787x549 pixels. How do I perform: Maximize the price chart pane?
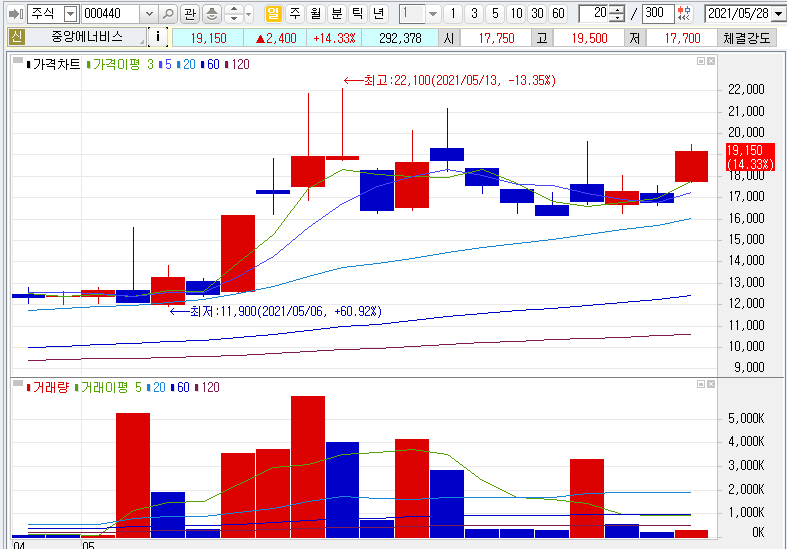(701, 61)
